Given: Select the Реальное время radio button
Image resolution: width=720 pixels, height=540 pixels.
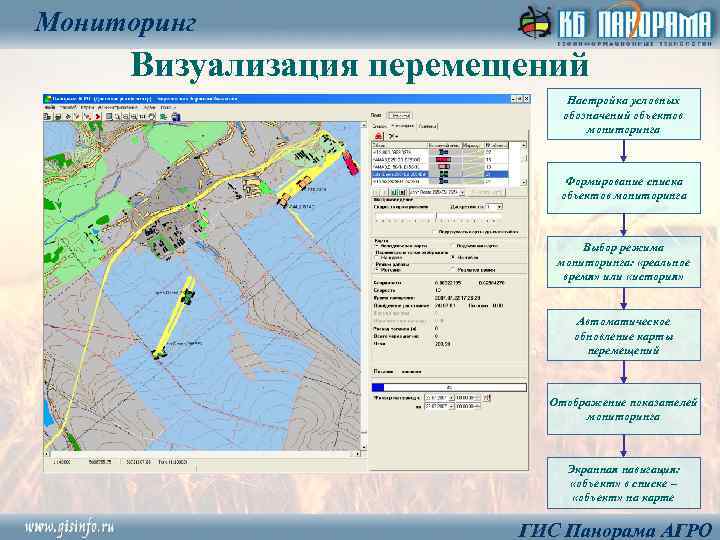Looking at the screenshot, I should point(452,270).
